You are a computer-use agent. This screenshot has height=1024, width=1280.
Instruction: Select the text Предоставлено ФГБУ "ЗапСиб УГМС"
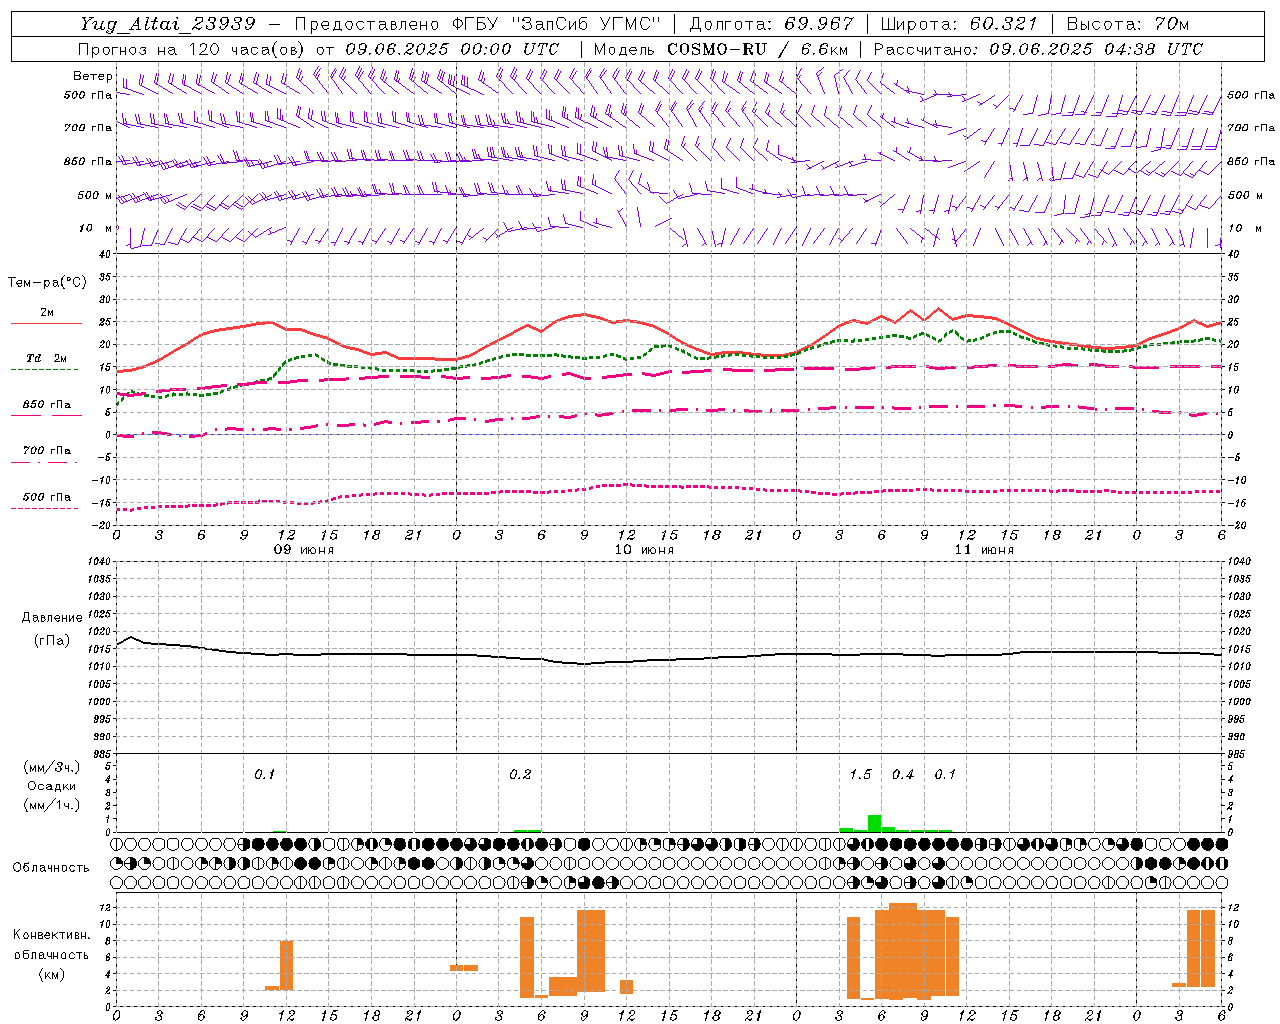pos(478,24)
